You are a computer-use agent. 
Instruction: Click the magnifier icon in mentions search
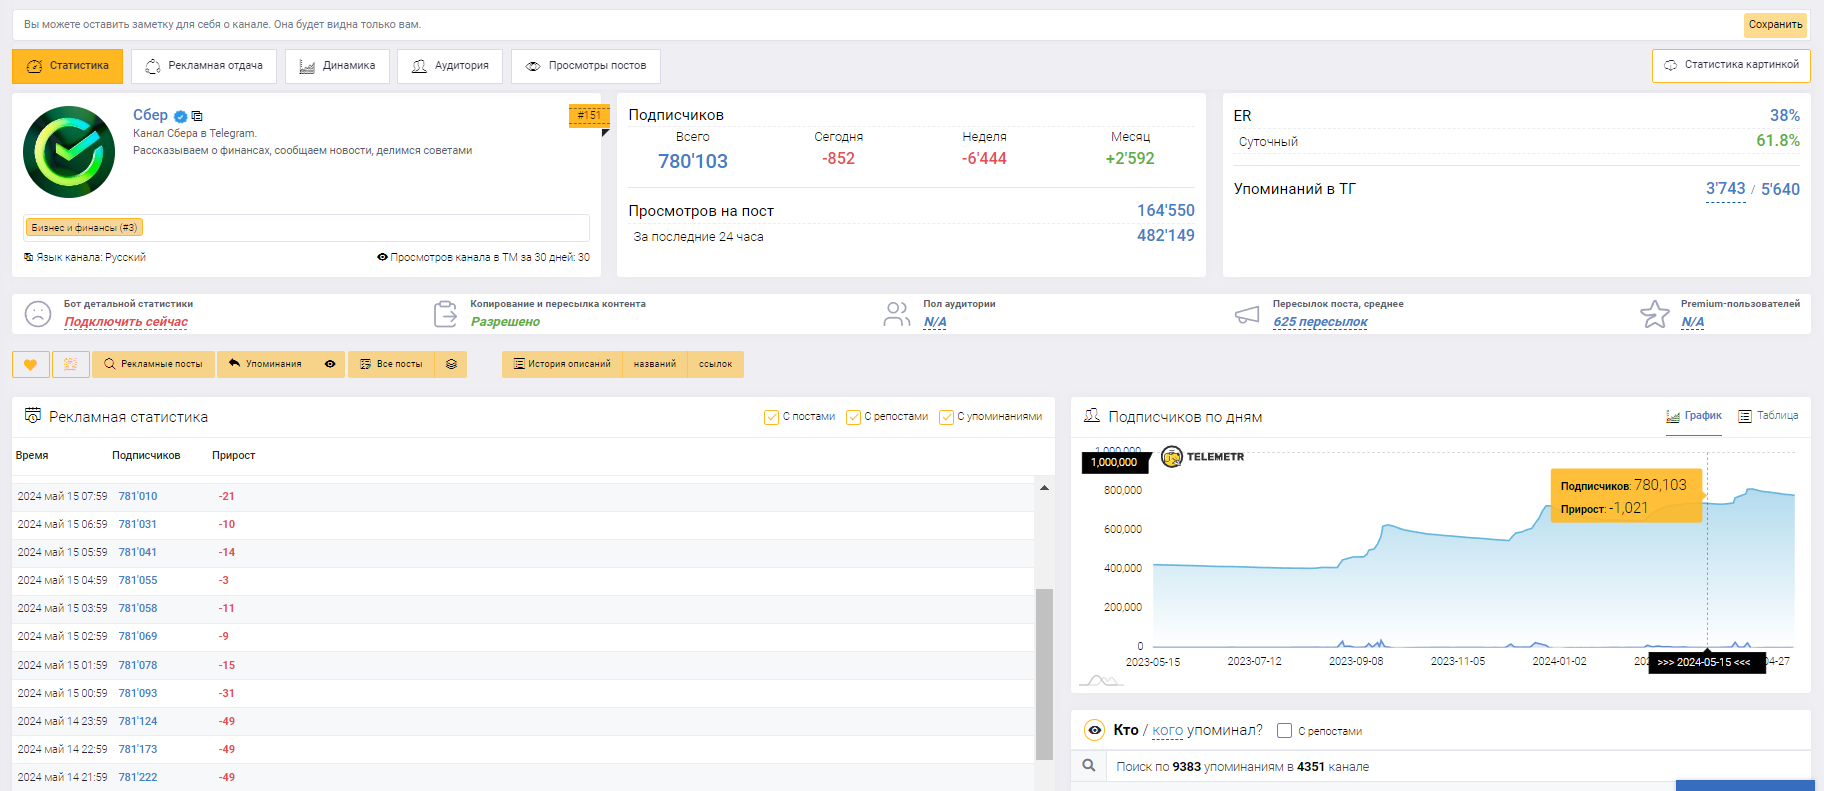(1089, 766)
